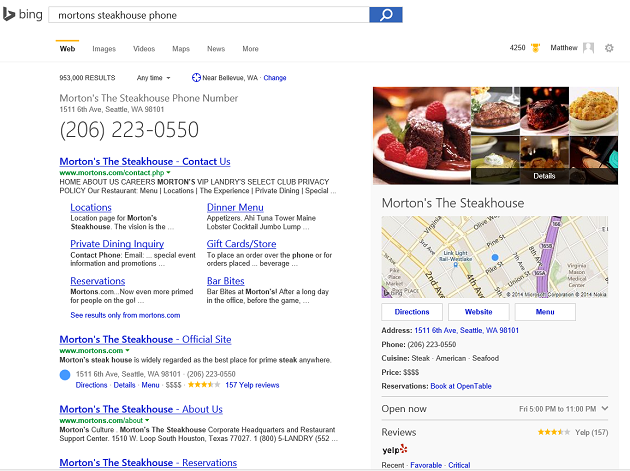Open the Bing logo home link
The width and height of the screenshot is (630, 471).
pyautogui.click(x=22, y=14)
